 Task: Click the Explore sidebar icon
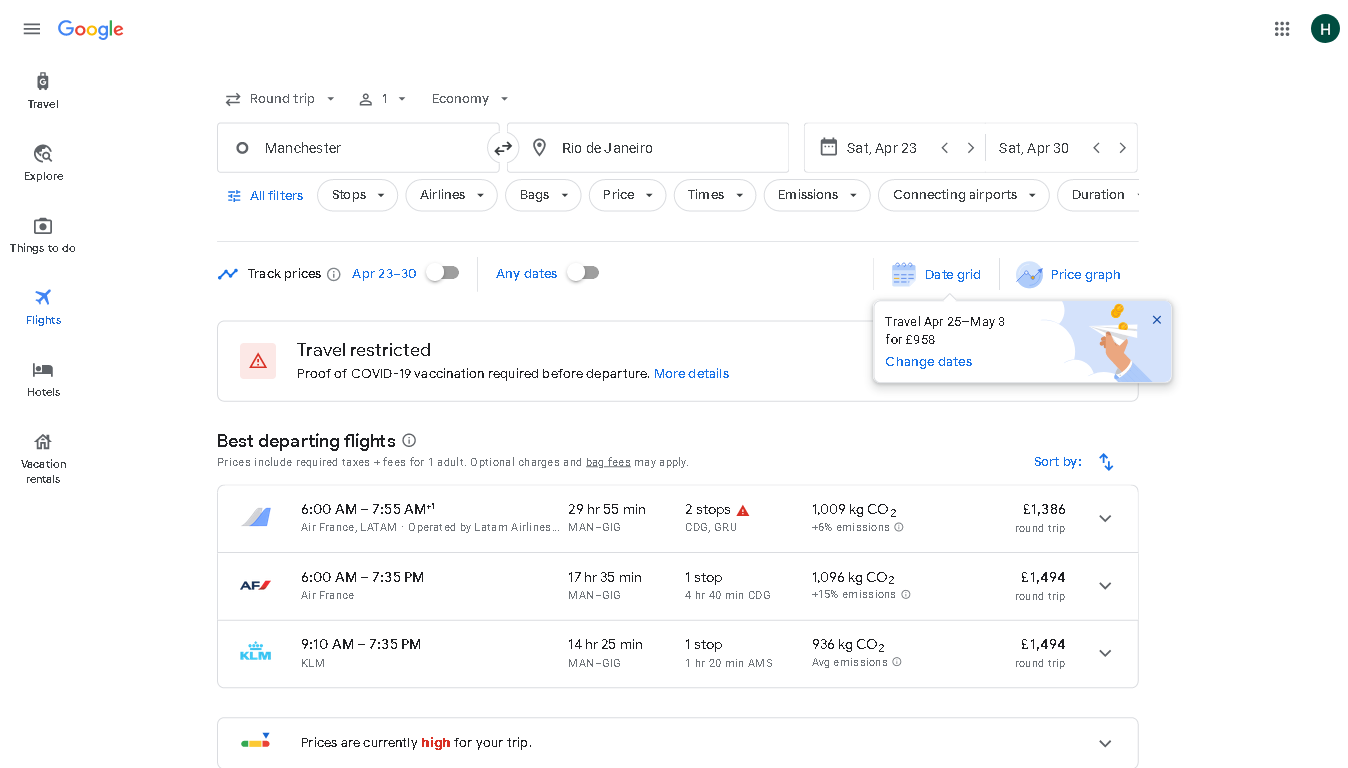(x=43, y=162)
